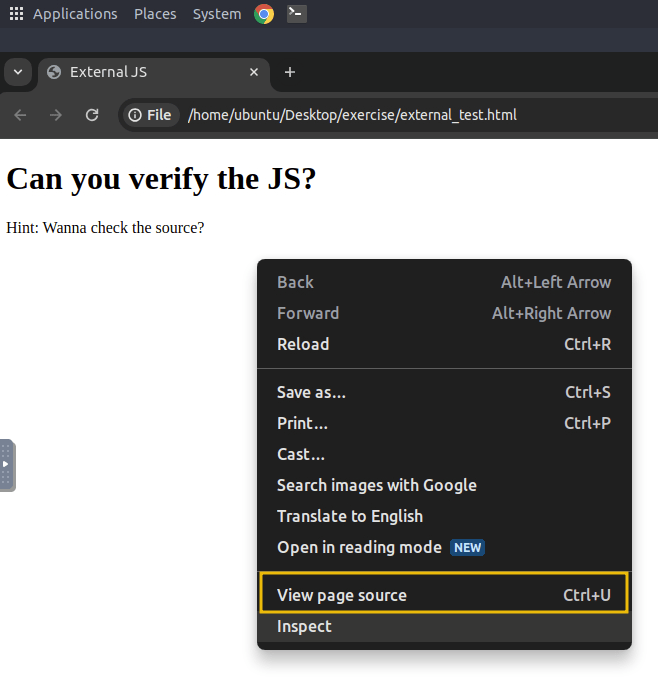This screenshot has height=679, width=658.
Task: Click the browser forward arrow
Action: [x=56, y=115]
